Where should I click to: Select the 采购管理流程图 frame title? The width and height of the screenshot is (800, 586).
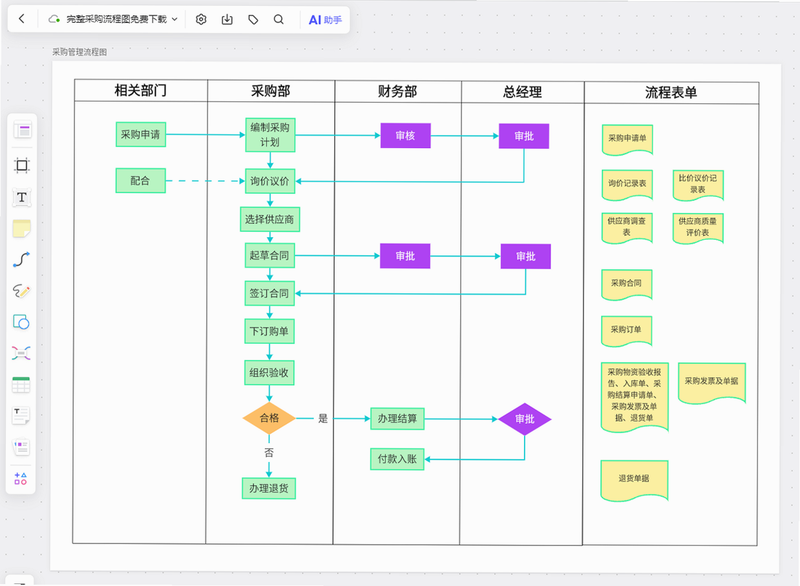[x=80, y=52]
